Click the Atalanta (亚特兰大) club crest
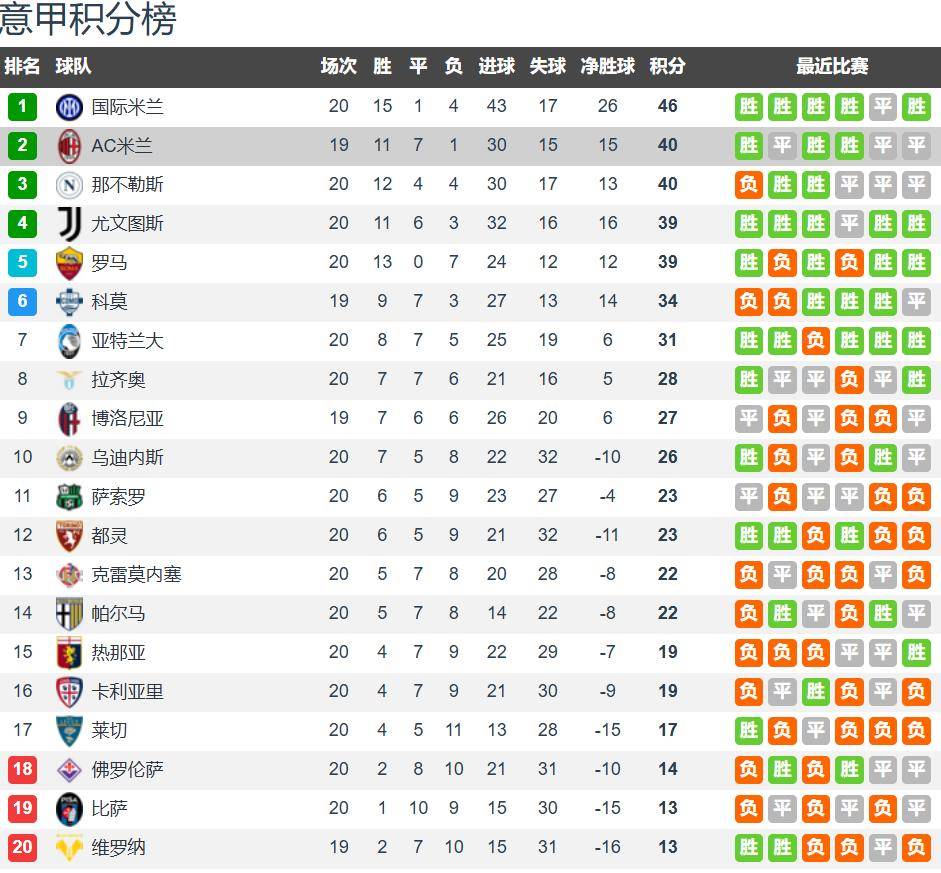This screenshot has height=873, width=941. click(x=69, y=341)
